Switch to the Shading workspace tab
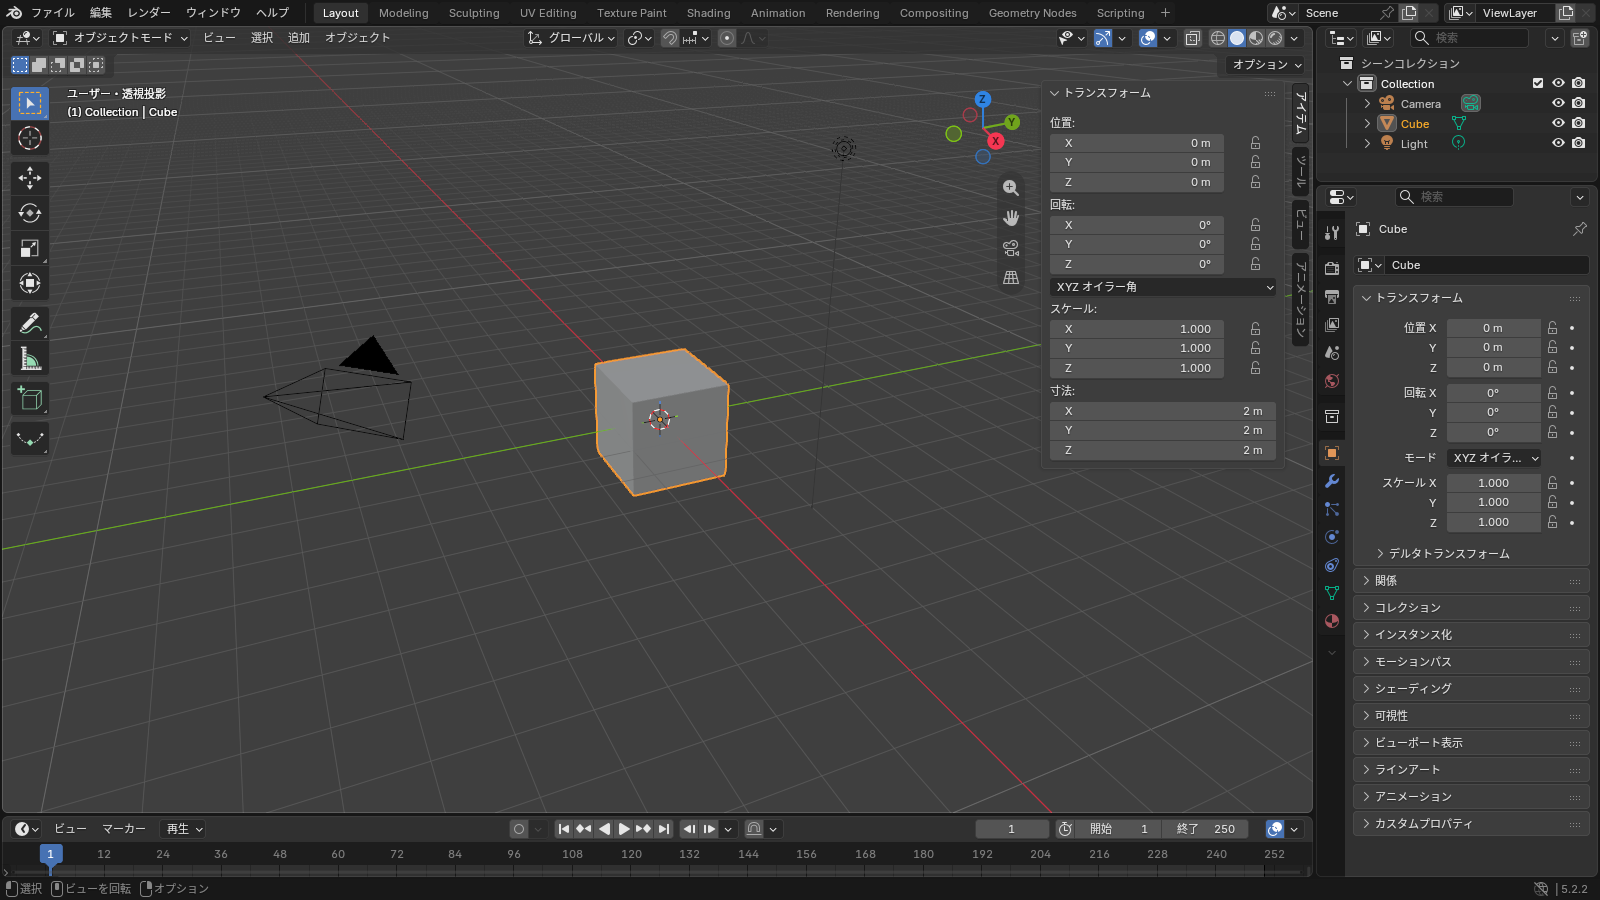The image size is (1600, 900). coord(708,13)
